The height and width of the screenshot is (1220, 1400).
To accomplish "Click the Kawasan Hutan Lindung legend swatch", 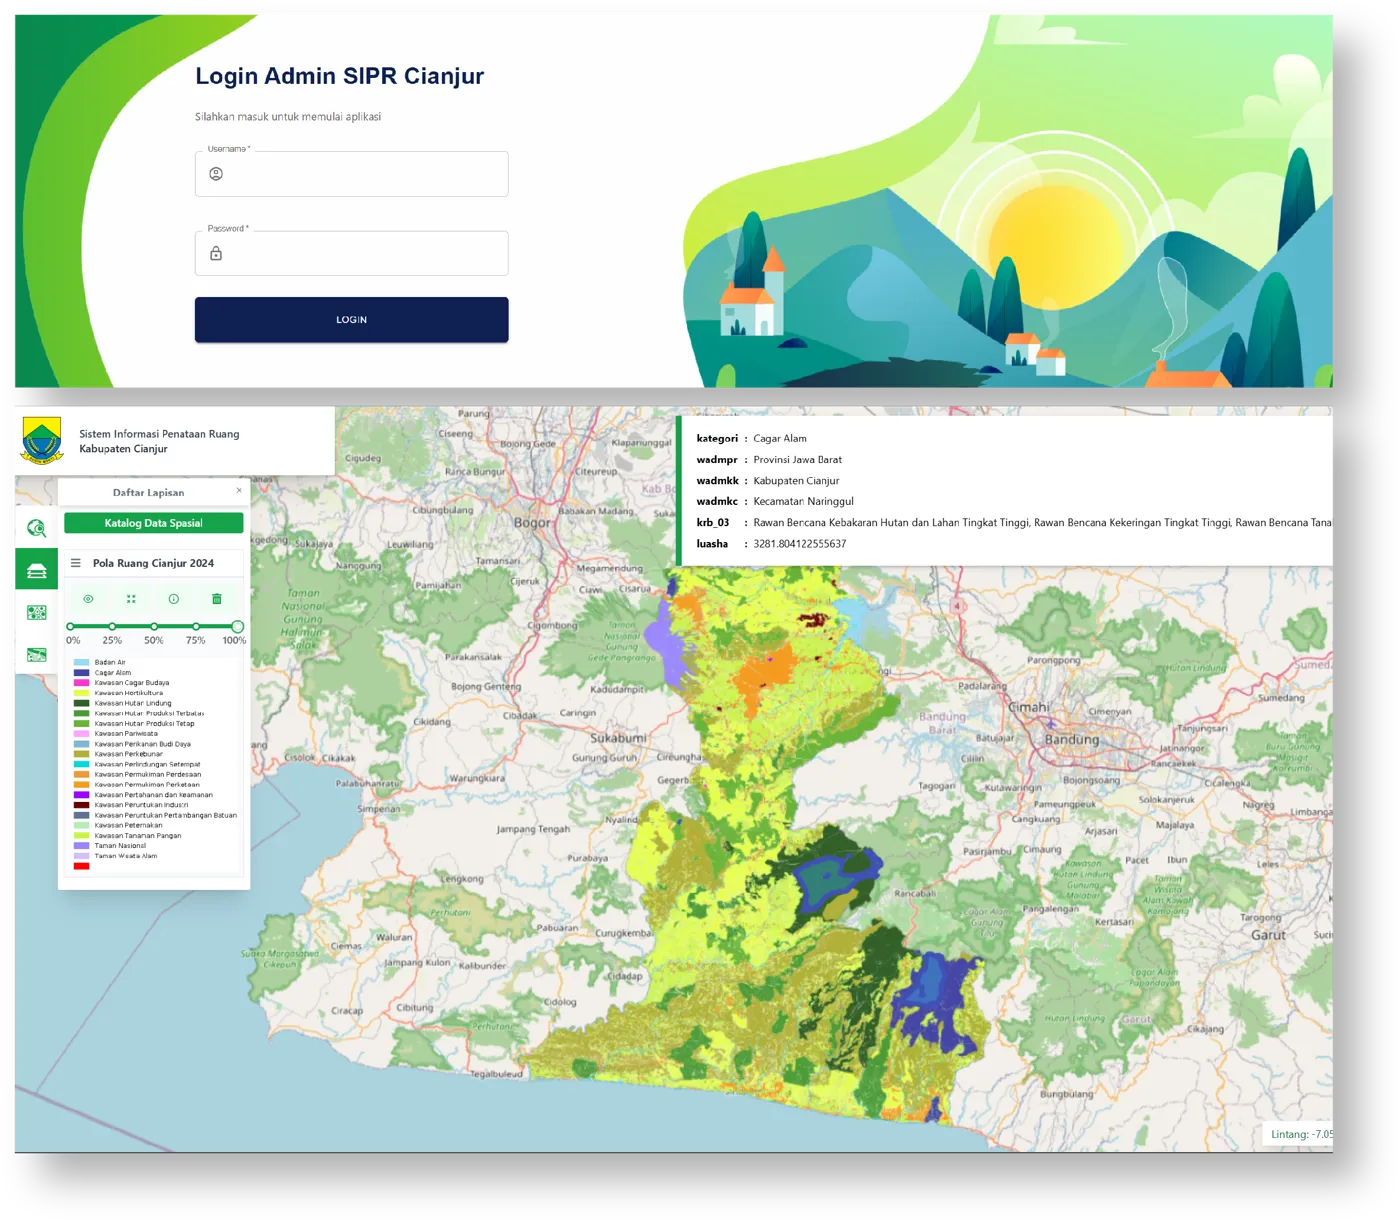I will 82,703.
